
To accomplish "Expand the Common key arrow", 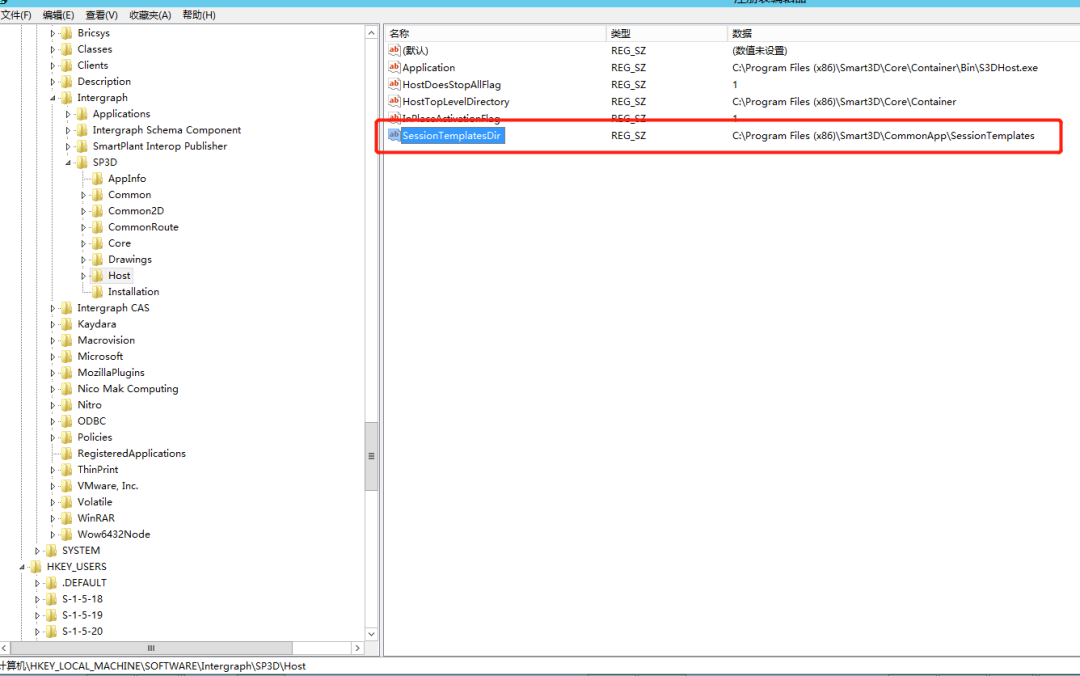I will (83, 195).
